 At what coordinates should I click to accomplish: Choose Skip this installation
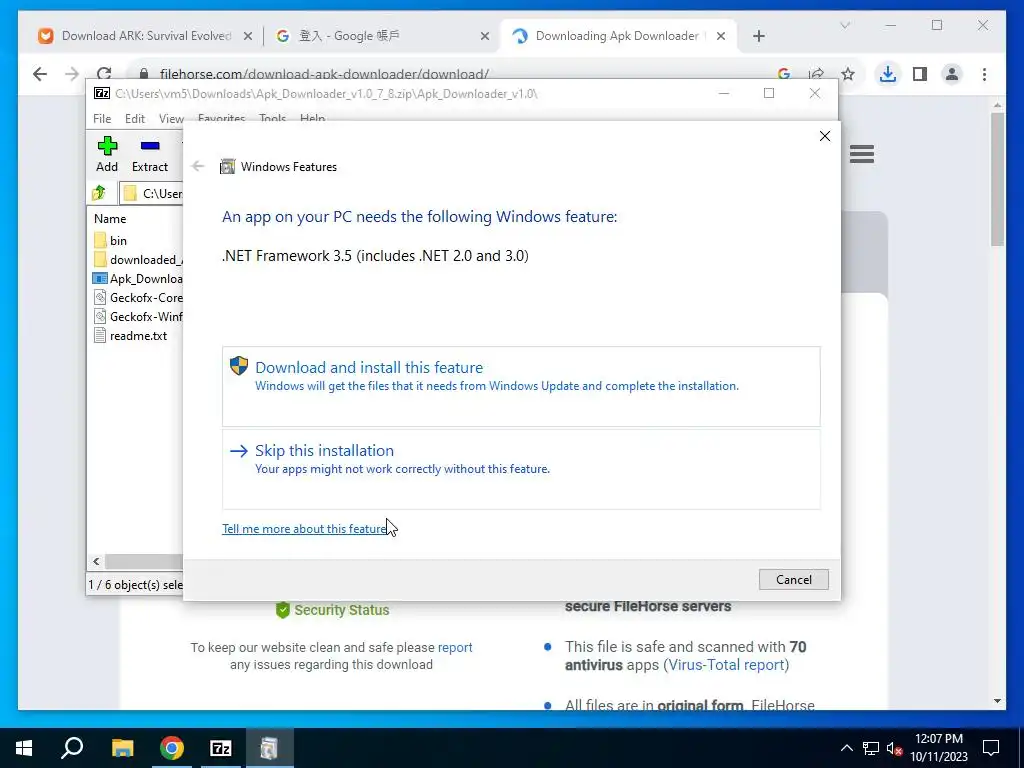(x=521, y=469)
